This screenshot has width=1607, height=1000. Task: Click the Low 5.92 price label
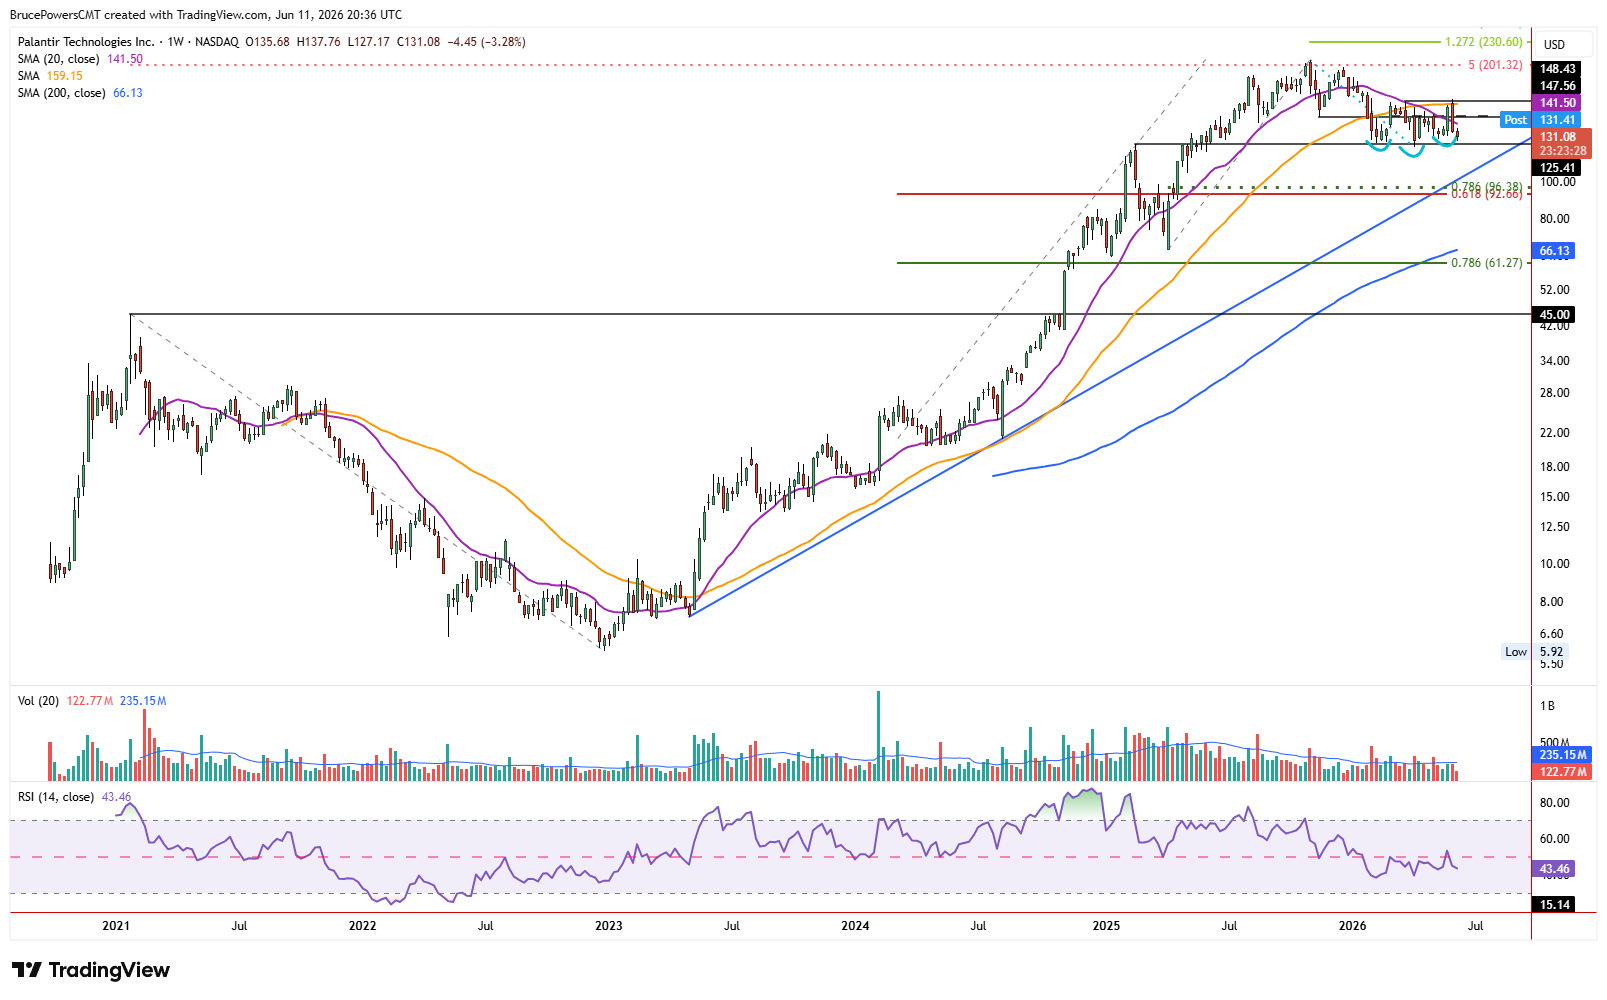(1534, 652)
